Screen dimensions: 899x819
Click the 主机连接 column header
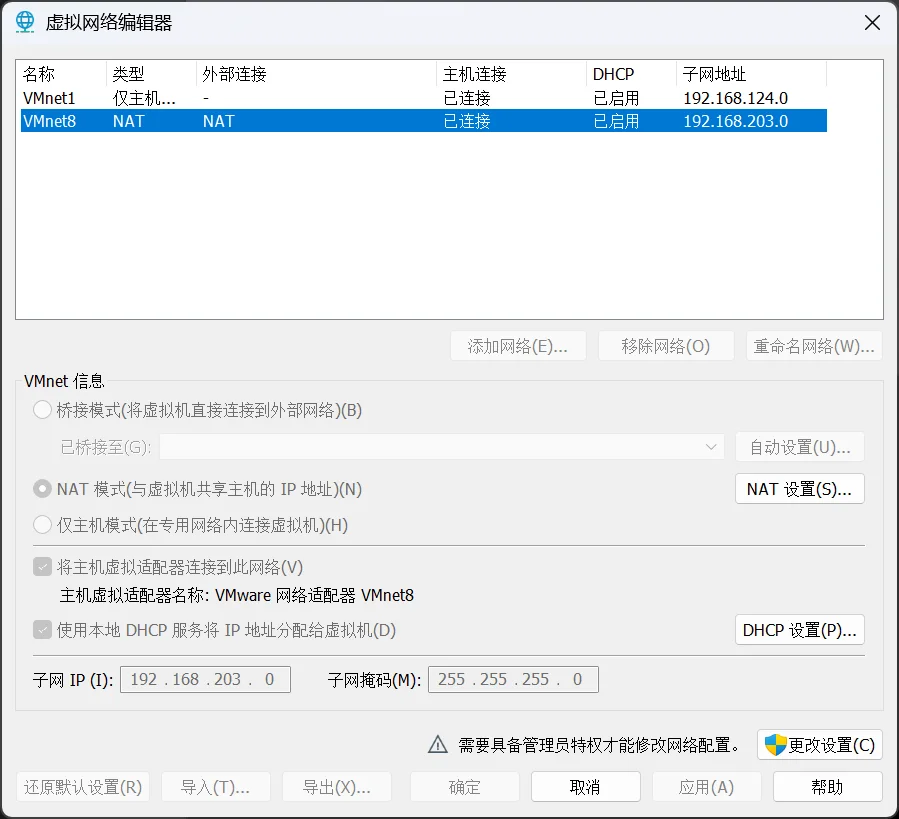(x=511, y=74)
